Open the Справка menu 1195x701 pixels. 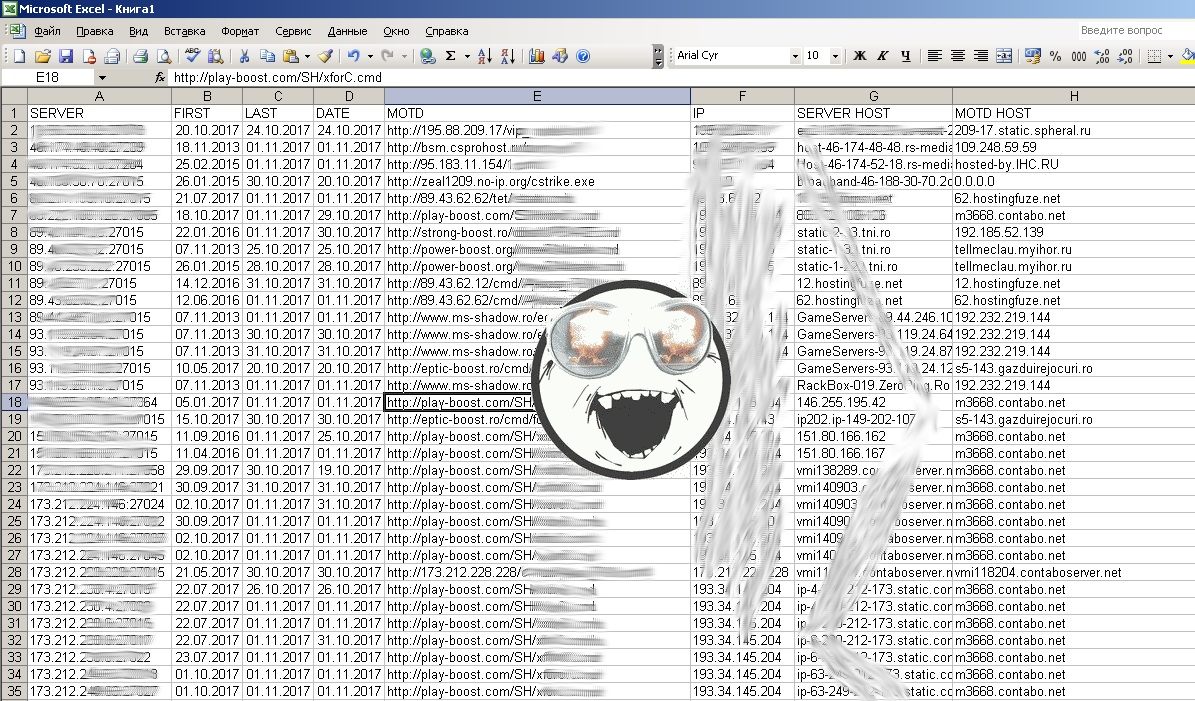(x=447, y=31)
